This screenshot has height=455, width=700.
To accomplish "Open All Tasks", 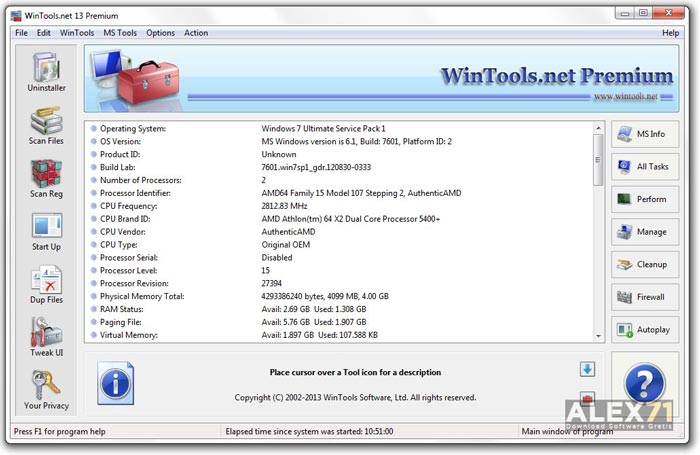I will click(645, 167).
